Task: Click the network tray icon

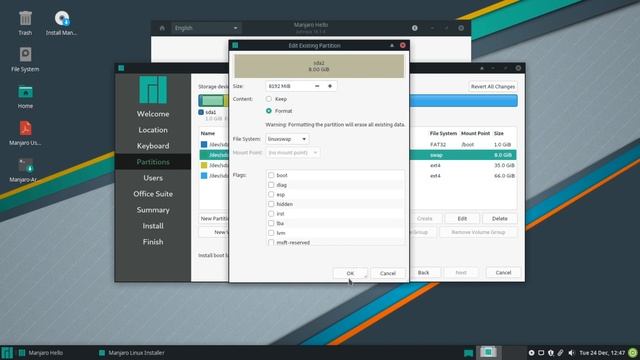Action: (x=541, y=353)
